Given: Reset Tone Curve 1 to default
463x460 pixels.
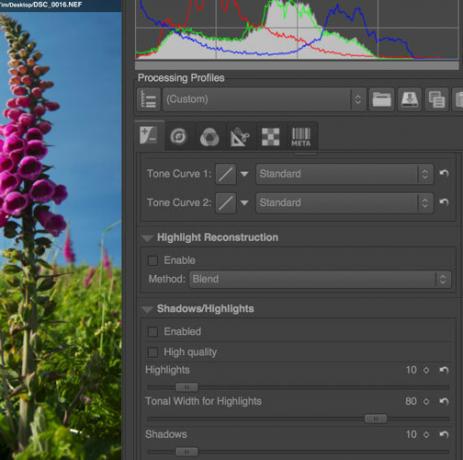Looking at the screenshot, I should 444,173.
